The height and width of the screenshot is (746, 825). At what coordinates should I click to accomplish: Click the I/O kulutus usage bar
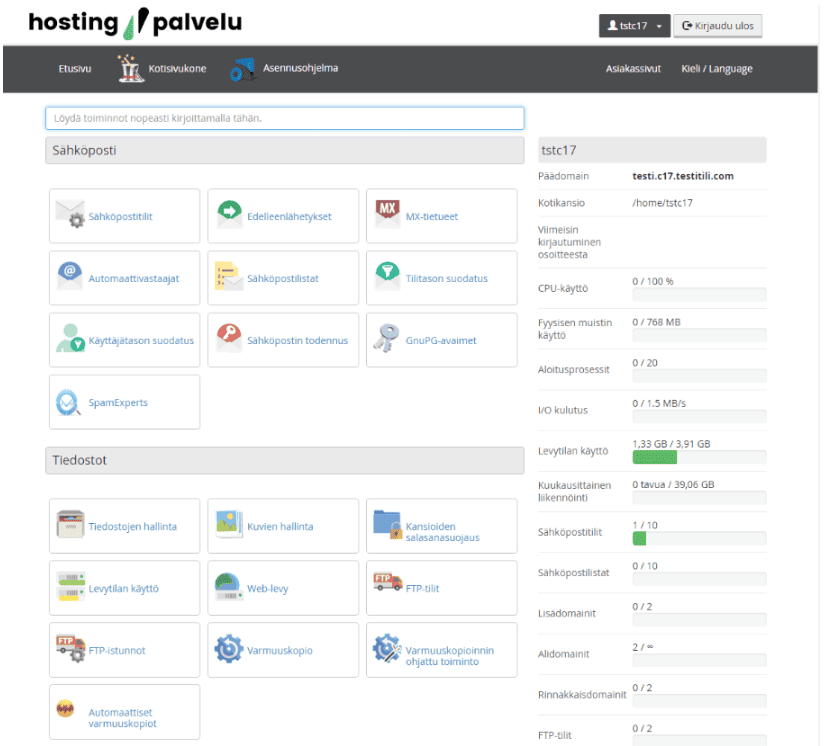pyautogui.click(x=699, y=417)
